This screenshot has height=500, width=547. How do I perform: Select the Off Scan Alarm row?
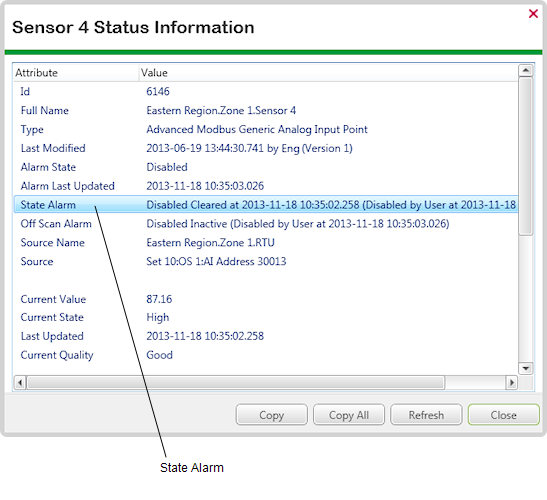[266, 223]
